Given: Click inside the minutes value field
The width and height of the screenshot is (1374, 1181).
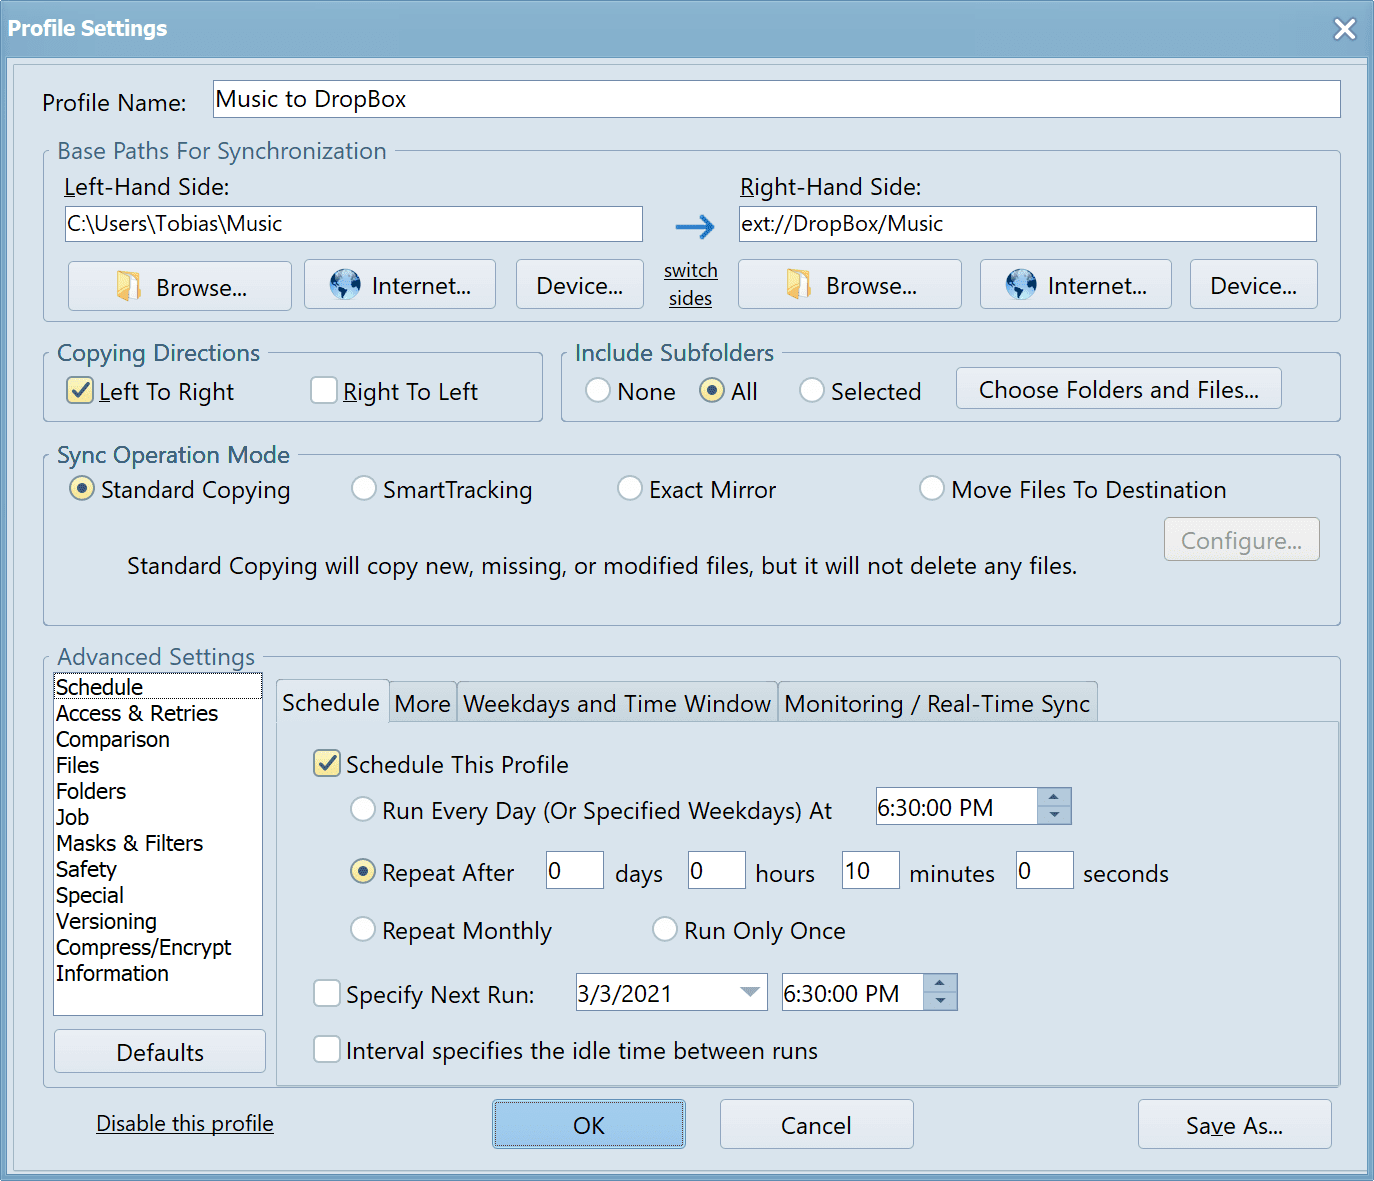Looking at the screenshot, I should pyautogui.click(x=869, y=870).
